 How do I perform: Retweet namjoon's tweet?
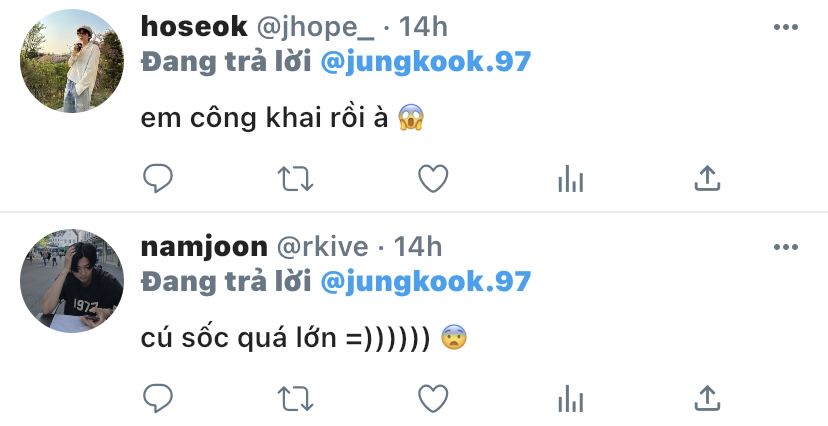295,399
